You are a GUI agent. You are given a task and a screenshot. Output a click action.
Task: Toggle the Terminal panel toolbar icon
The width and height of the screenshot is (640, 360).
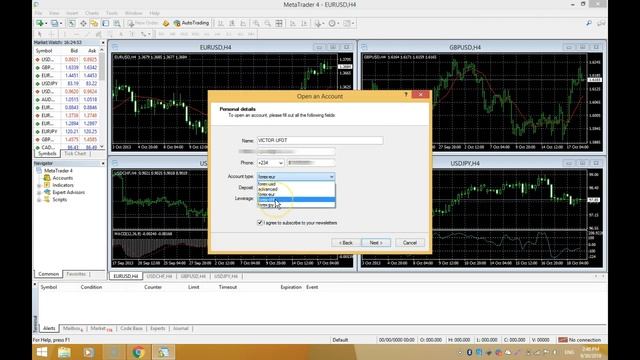(106, 23)
